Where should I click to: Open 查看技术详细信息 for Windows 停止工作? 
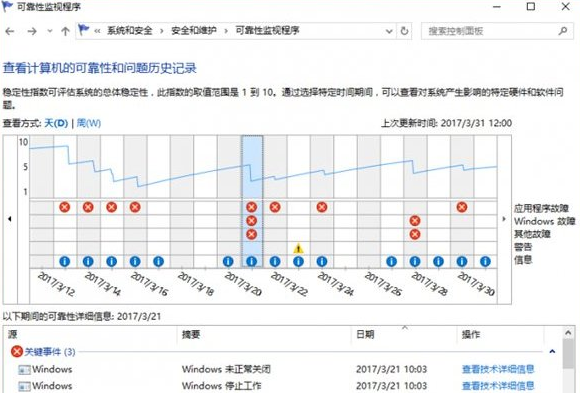coord(498,386)
